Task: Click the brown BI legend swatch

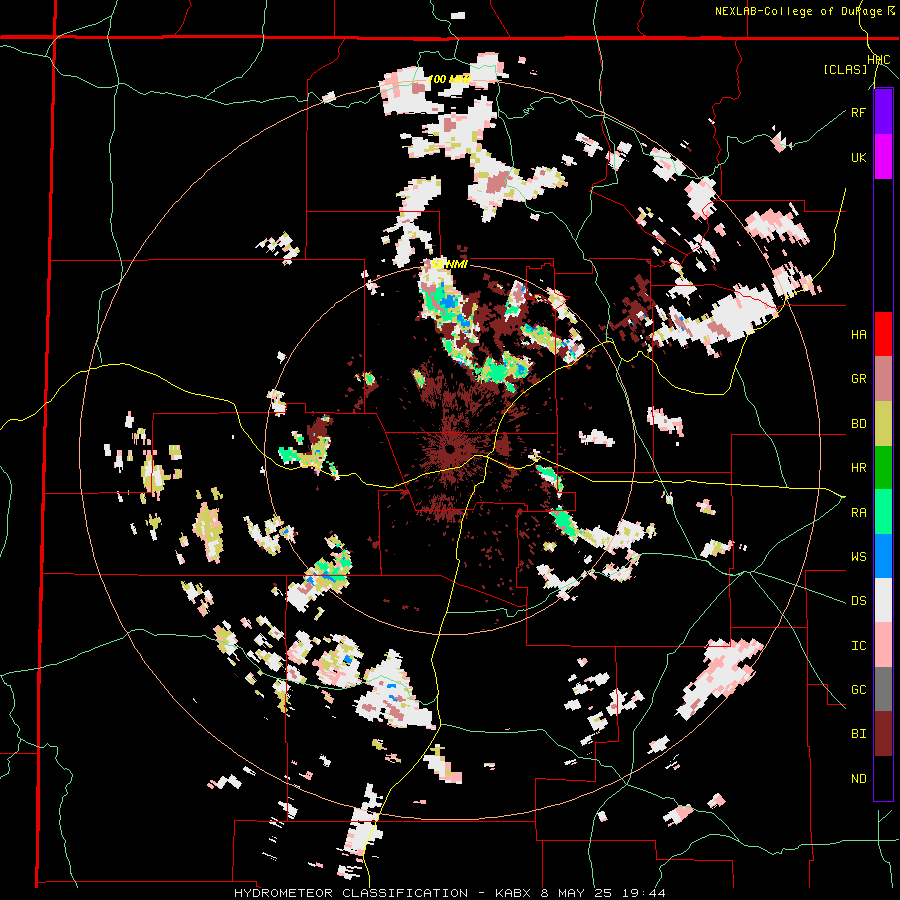Action: [883, 734]
